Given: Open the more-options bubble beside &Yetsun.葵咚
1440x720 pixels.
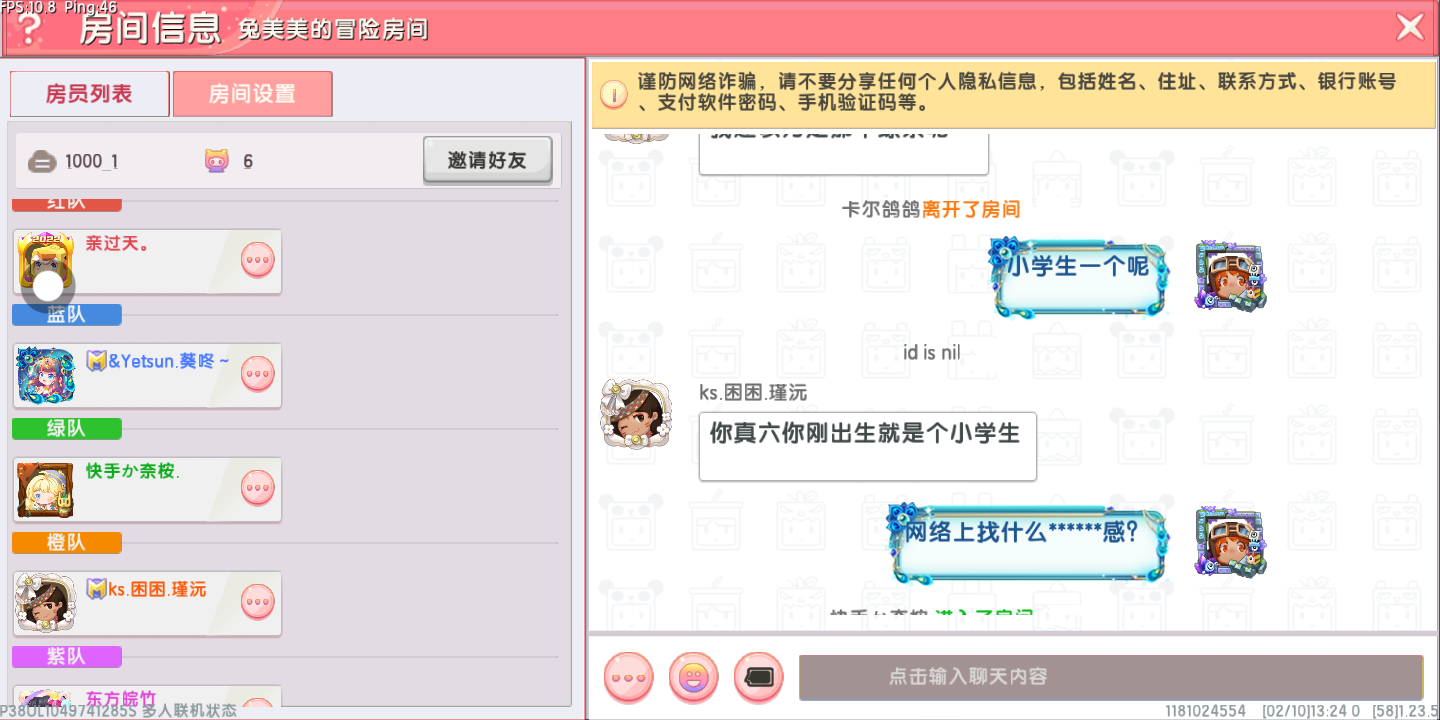Looking at the screenshot, I should click(258, 374).
